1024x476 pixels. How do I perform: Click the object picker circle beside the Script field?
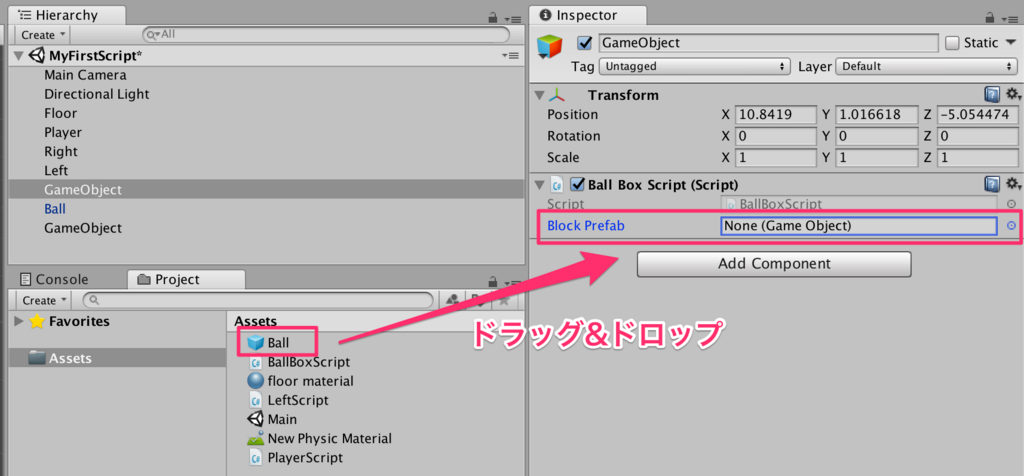tap(1011, 204)
